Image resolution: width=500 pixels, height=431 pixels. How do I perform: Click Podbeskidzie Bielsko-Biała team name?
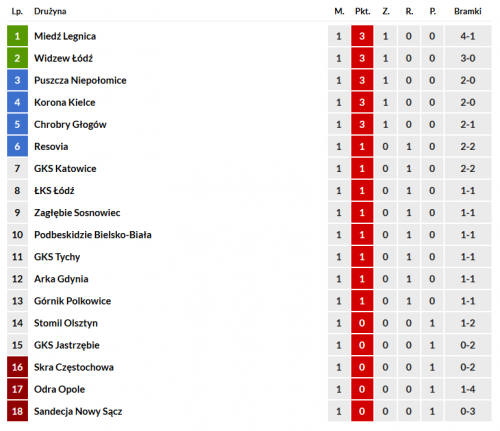coord(93,235)
